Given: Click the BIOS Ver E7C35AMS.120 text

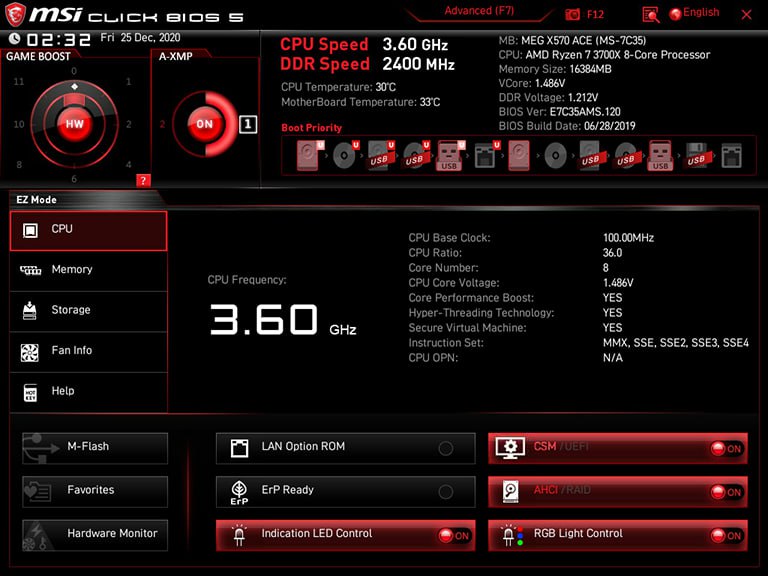Looking at the screenshot, I should [559, 112].
